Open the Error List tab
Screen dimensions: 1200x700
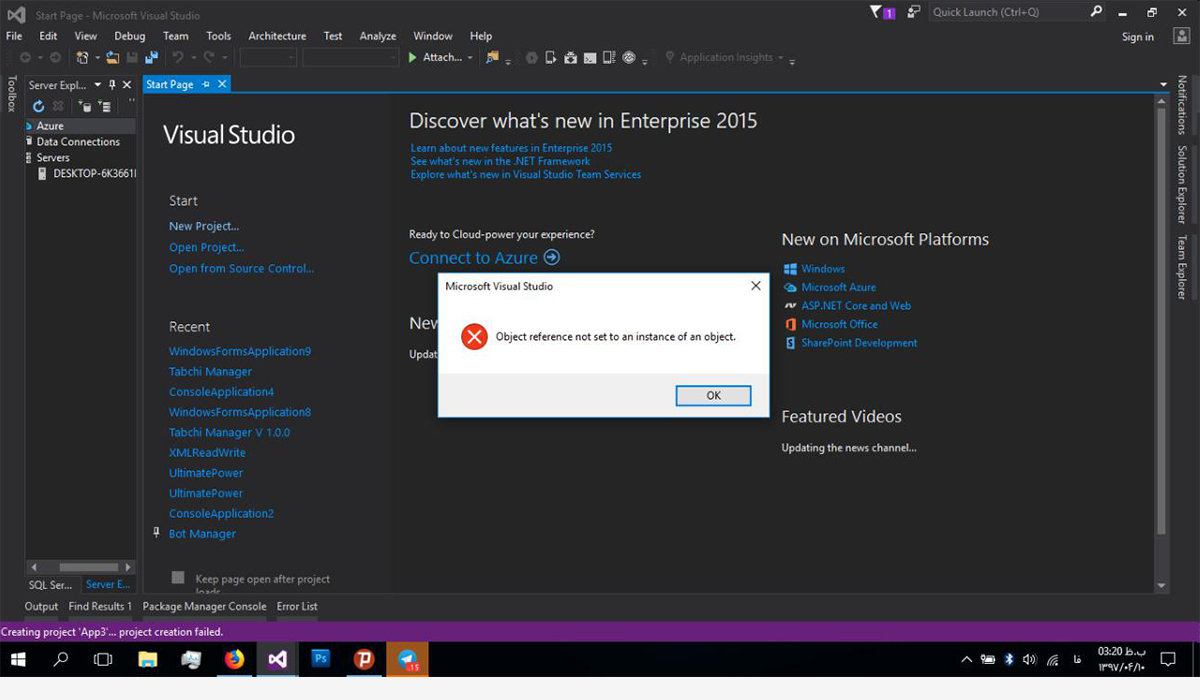[x=297, y=606]
